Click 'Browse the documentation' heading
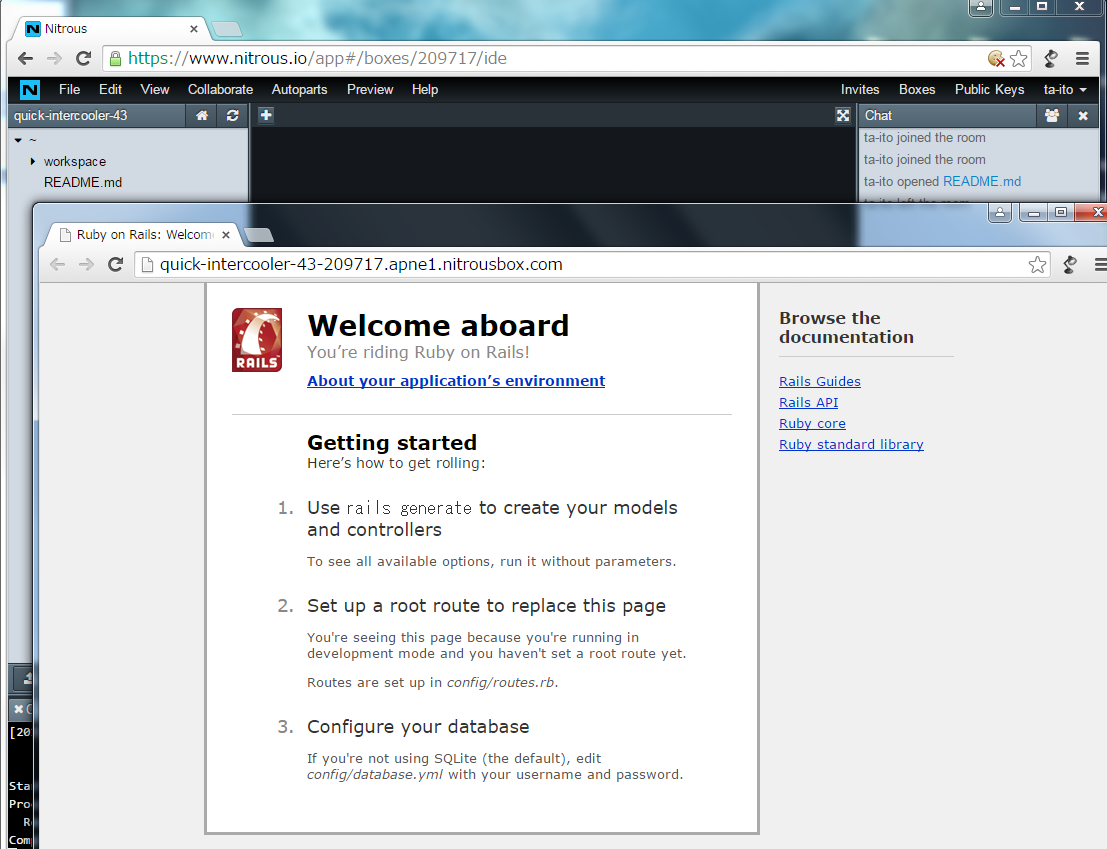The image size is (1107, 849). [x=846, y=327]
